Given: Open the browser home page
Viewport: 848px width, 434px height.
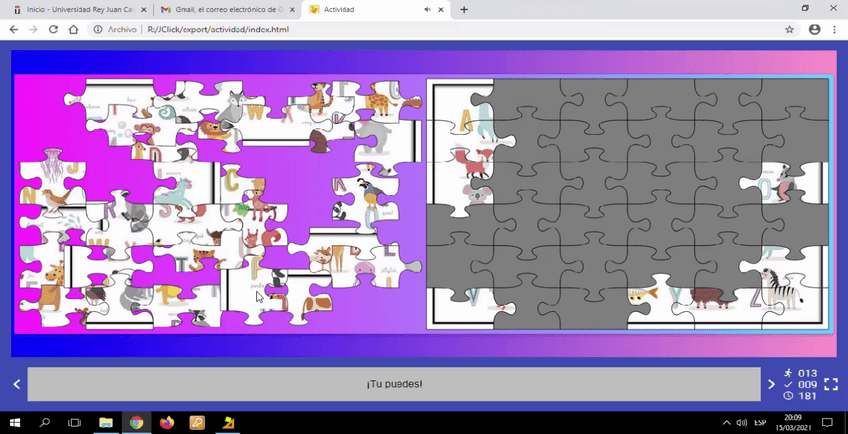Looking at the screenshot, I should (73, 29).
